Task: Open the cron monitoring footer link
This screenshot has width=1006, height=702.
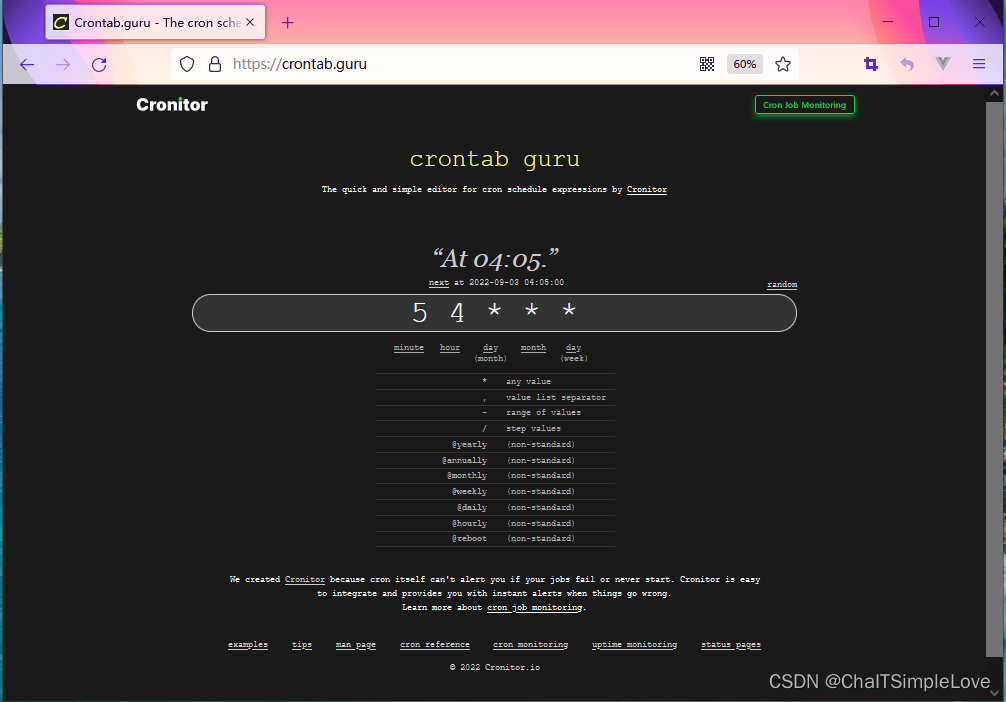Action: click(531, 645)
